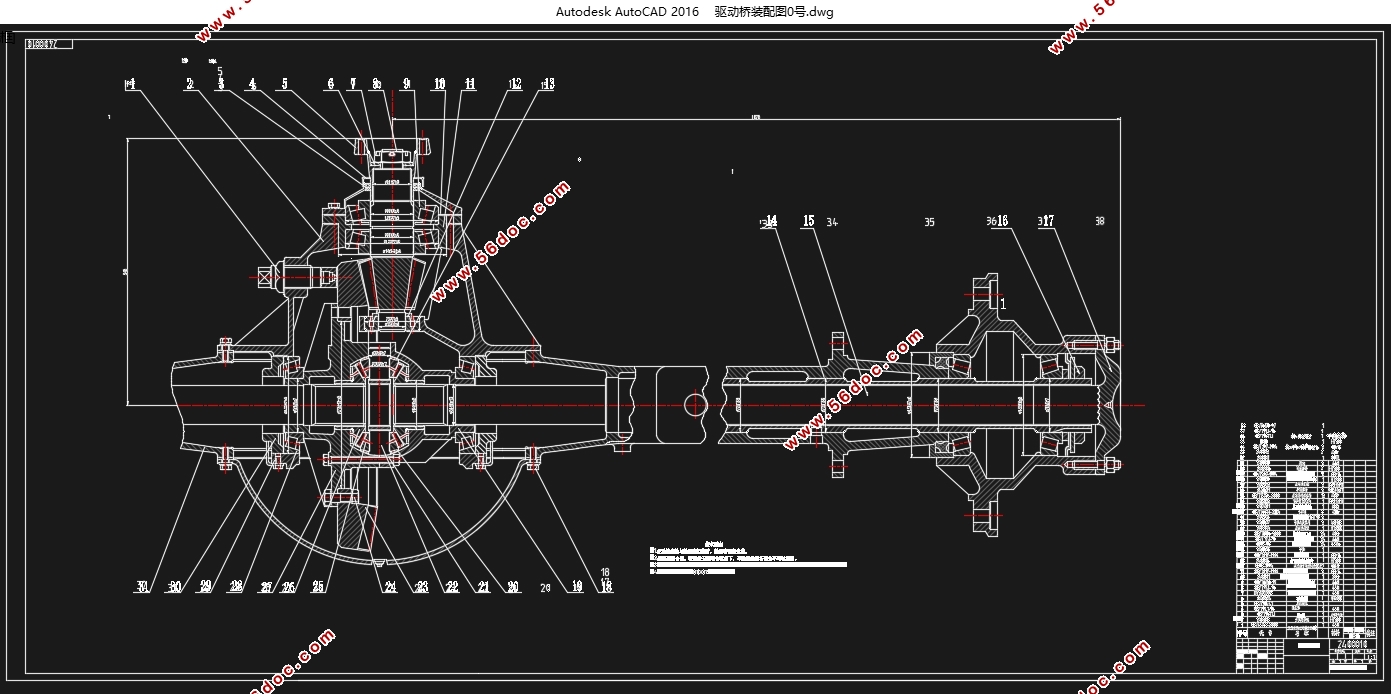The height and width of the screenshot is (694, 1391).
Task: Click the title text '驱动桥装配图0号.dwg'
Action: (x=774, y=12)
